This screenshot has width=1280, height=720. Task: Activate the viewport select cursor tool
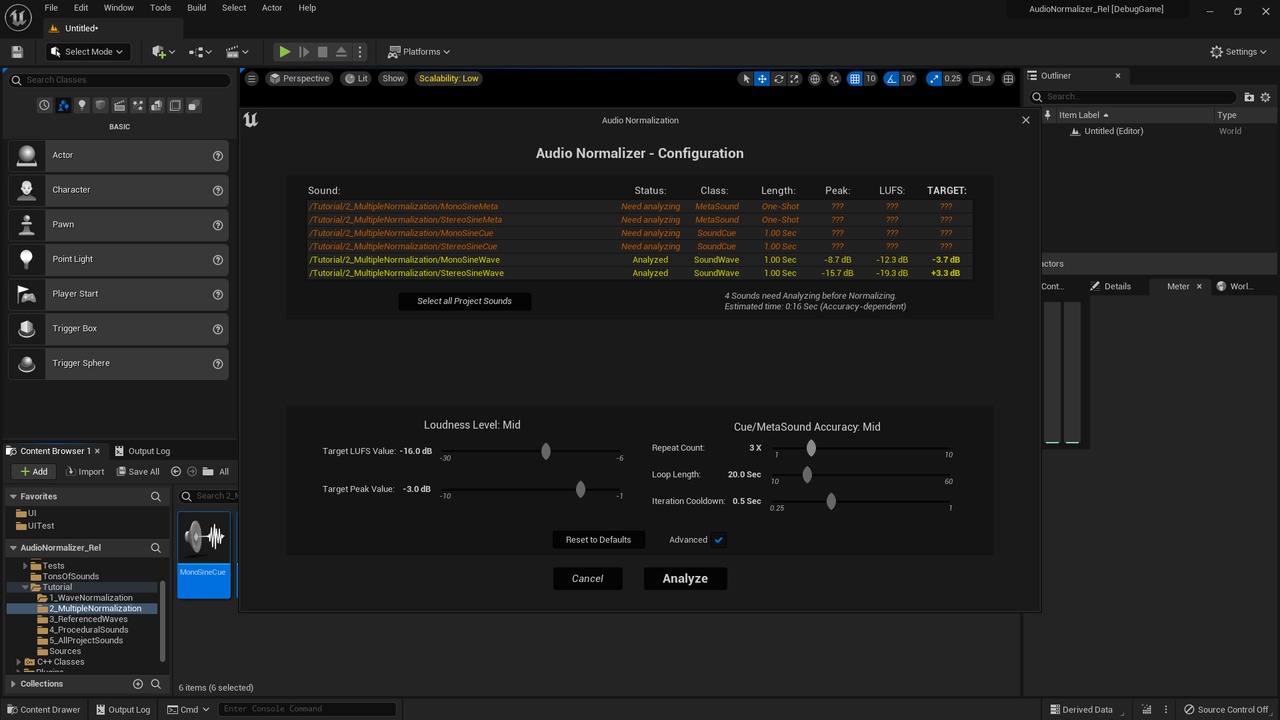[x=745, y=78]
